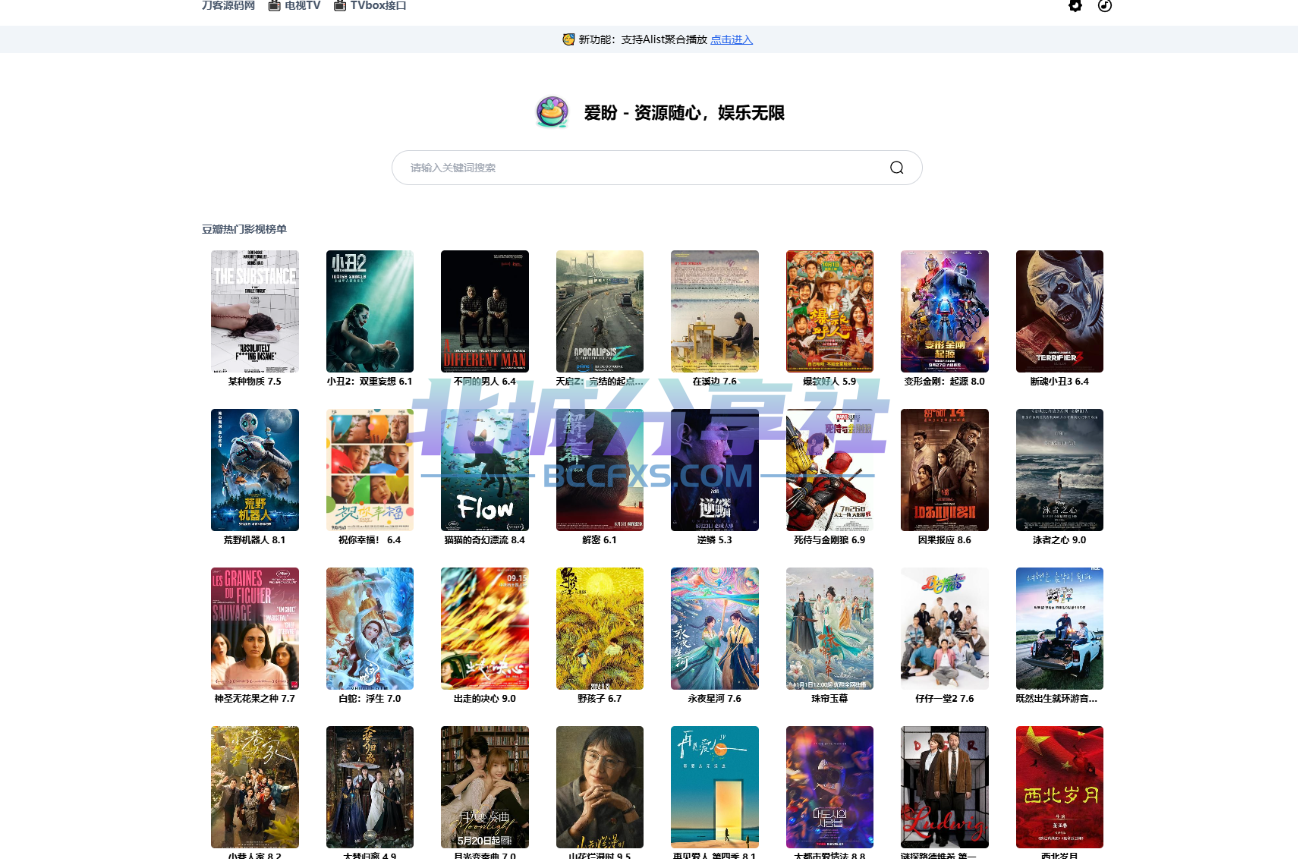Viewport: 1298px width, 859px height.
Task: Open The Substance poster 某种物质
Action: (255, 311)
